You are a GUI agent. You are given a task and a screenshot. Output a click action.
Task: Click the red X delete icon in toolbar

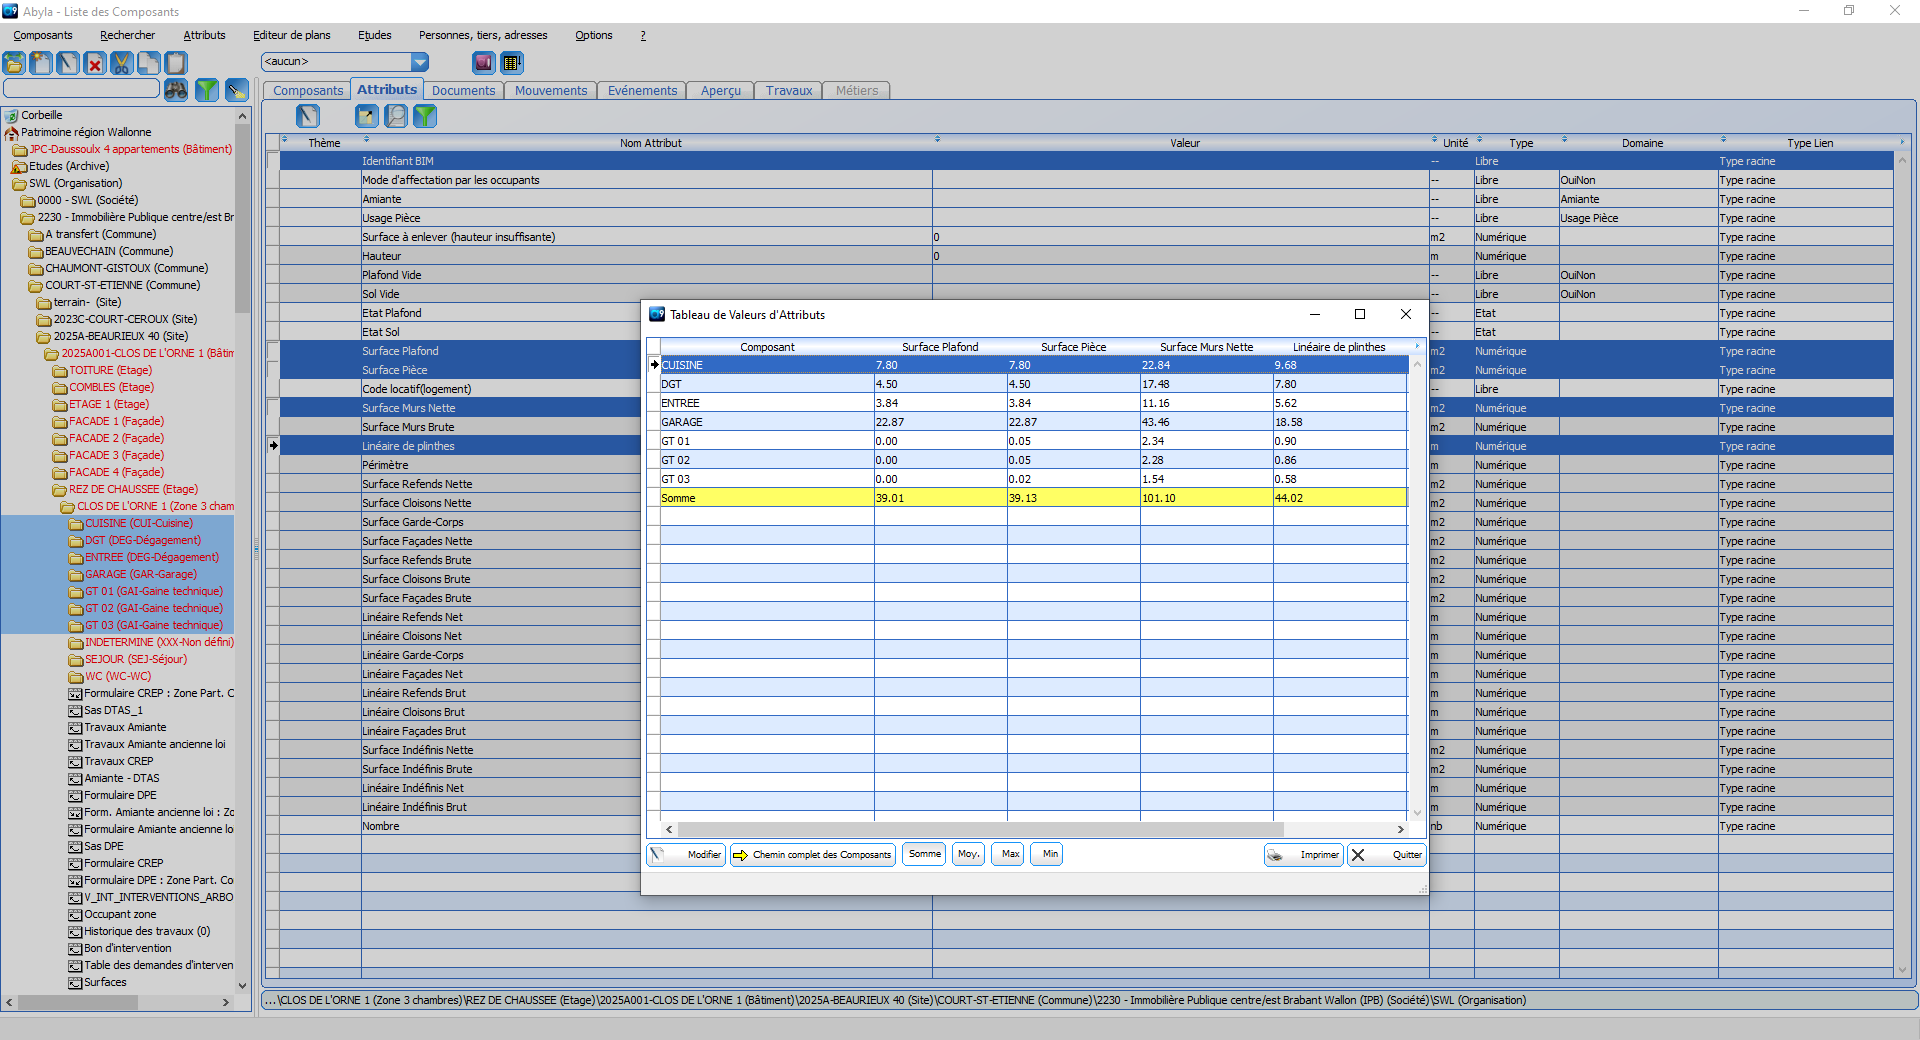coord(95,64)
